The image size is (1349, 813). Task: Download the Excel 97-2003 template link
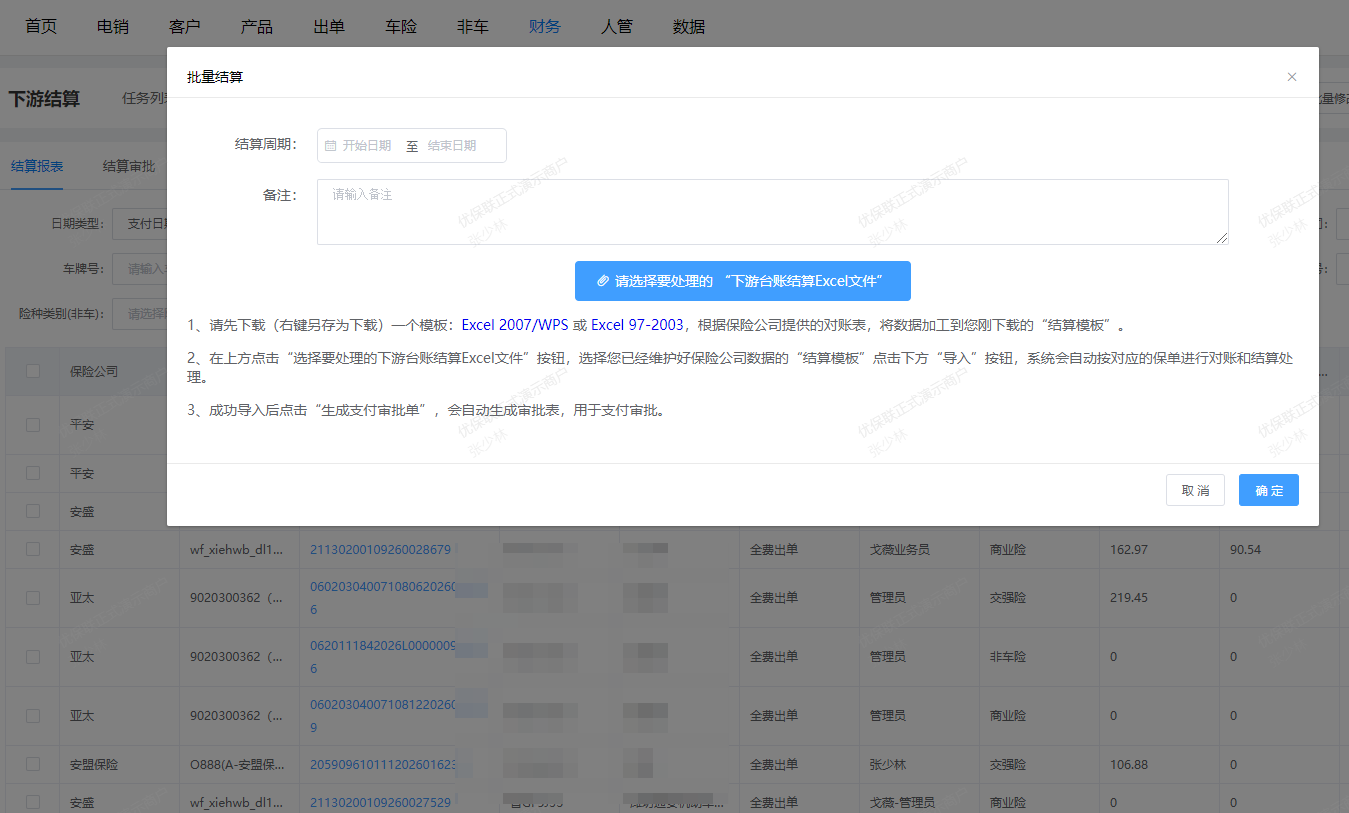[637, 325]
